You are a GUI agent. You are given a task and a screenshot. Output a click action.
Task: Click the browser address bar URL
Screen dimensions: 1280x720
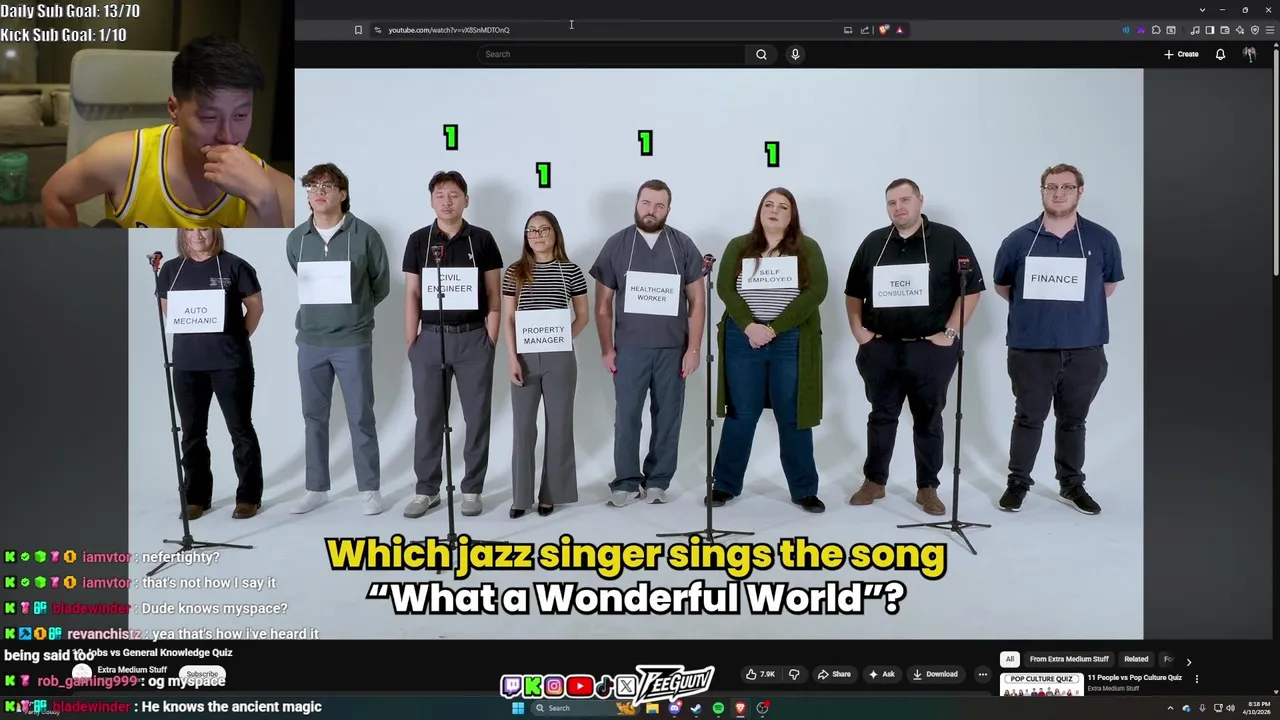449,30
